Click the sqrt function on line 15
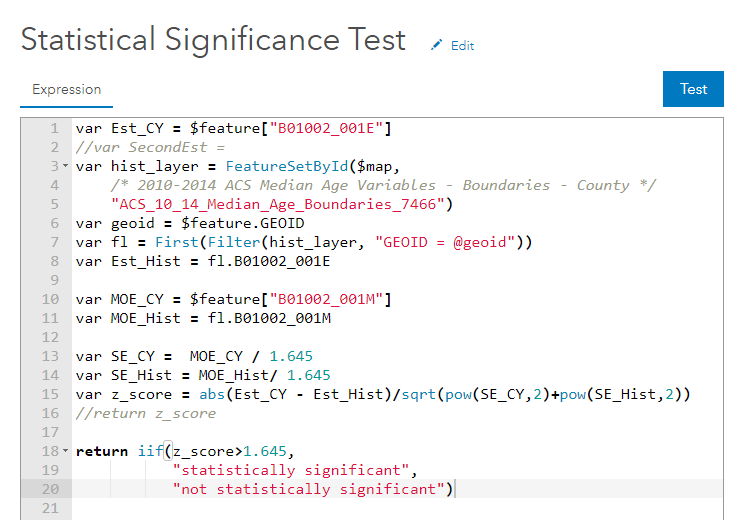This screenshot has width=739, height=520. [419, 394]
